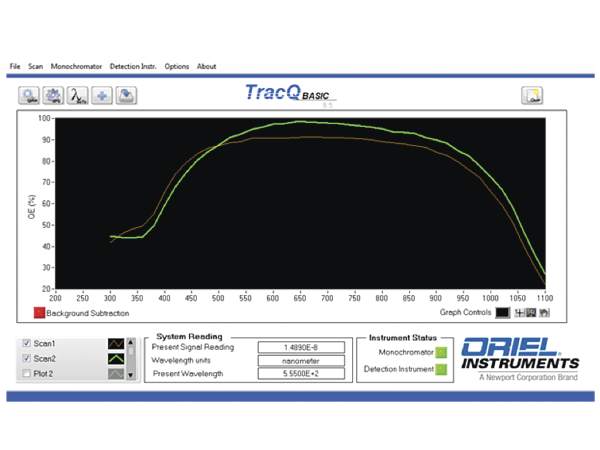The image size is (600, 450).
Task: Click the plus toolbar icon
Action: tap(102, 96)
